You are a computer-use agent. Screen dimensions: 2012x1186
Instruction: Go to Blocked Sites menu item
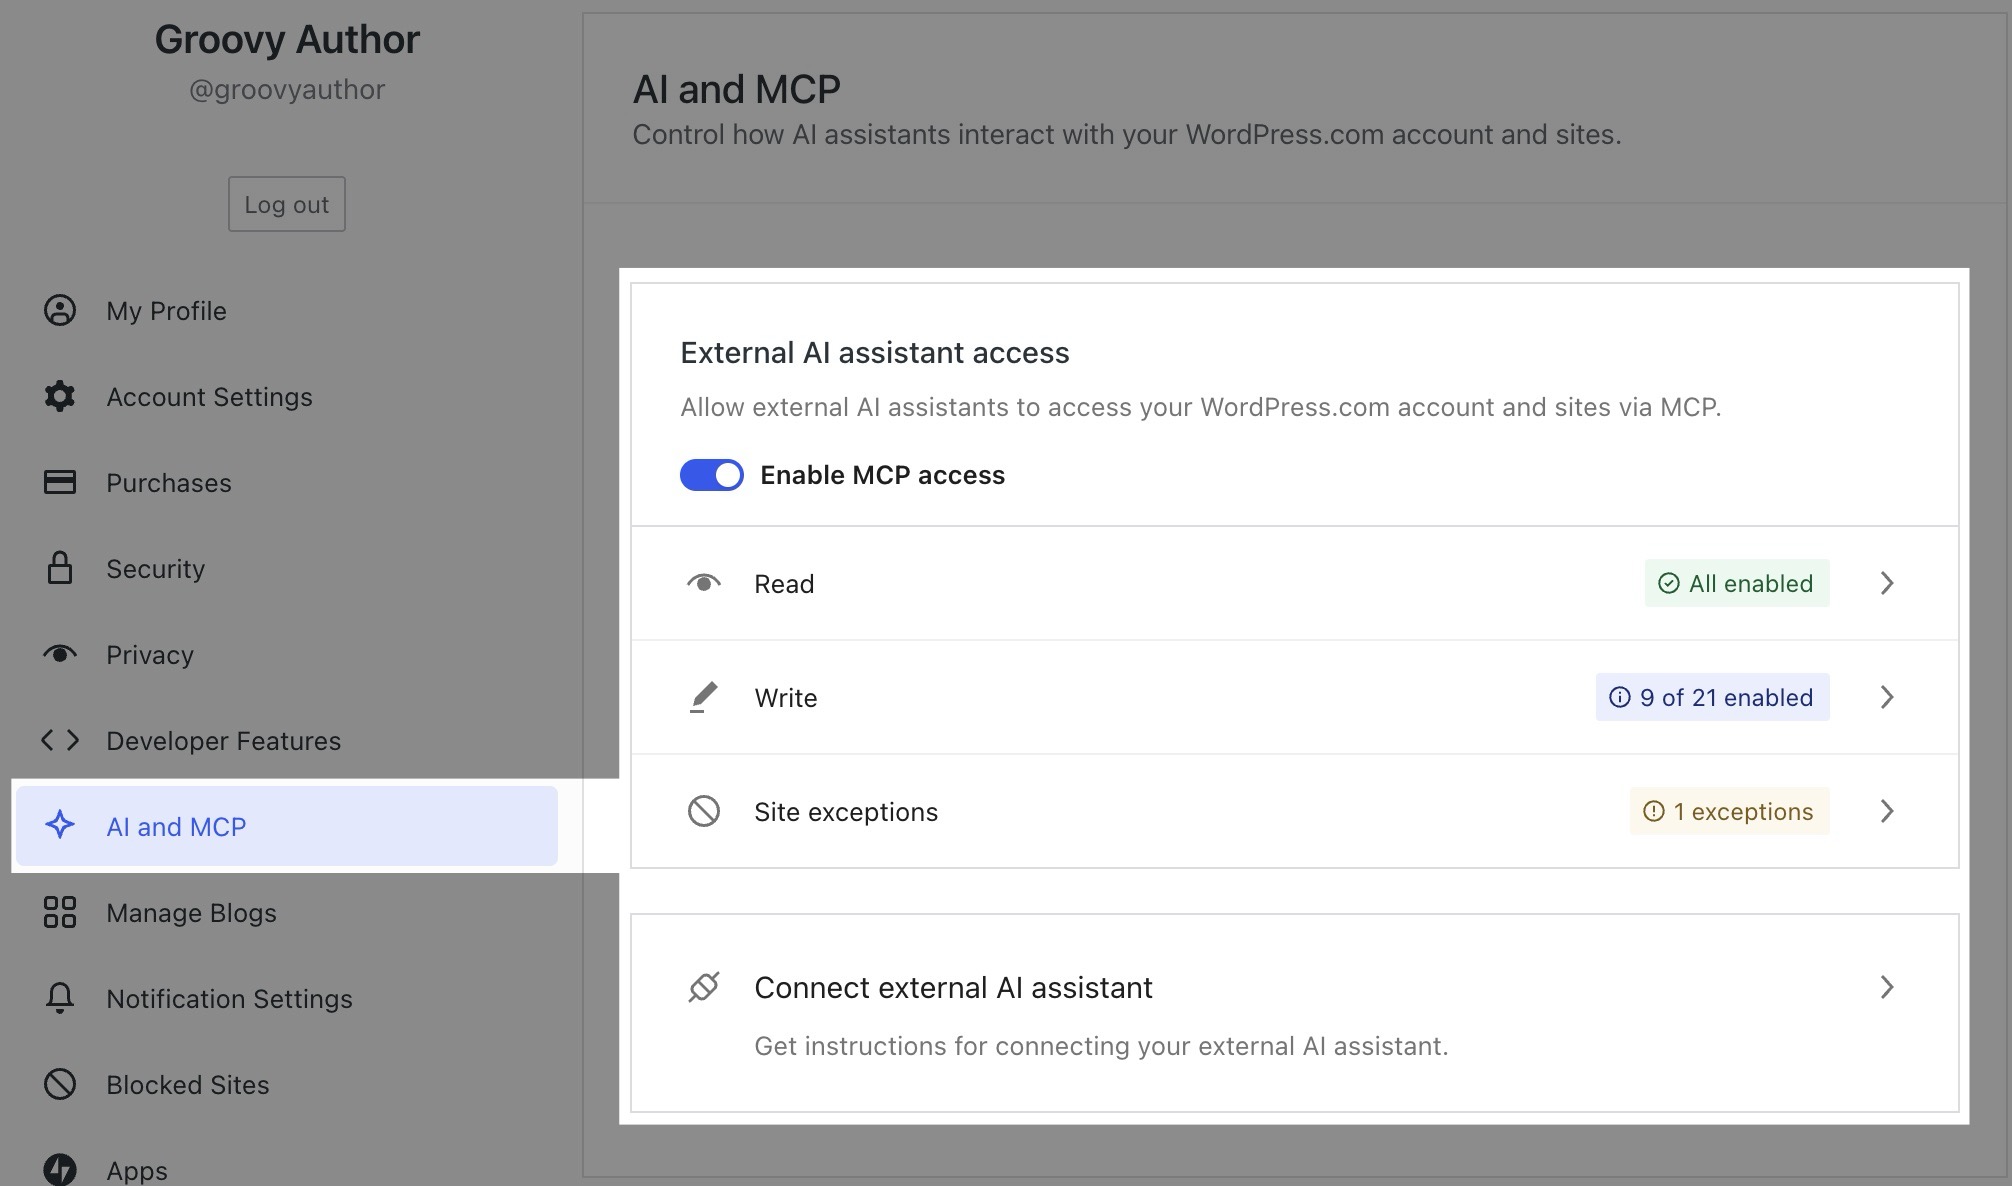click(x=287, y=1085)
